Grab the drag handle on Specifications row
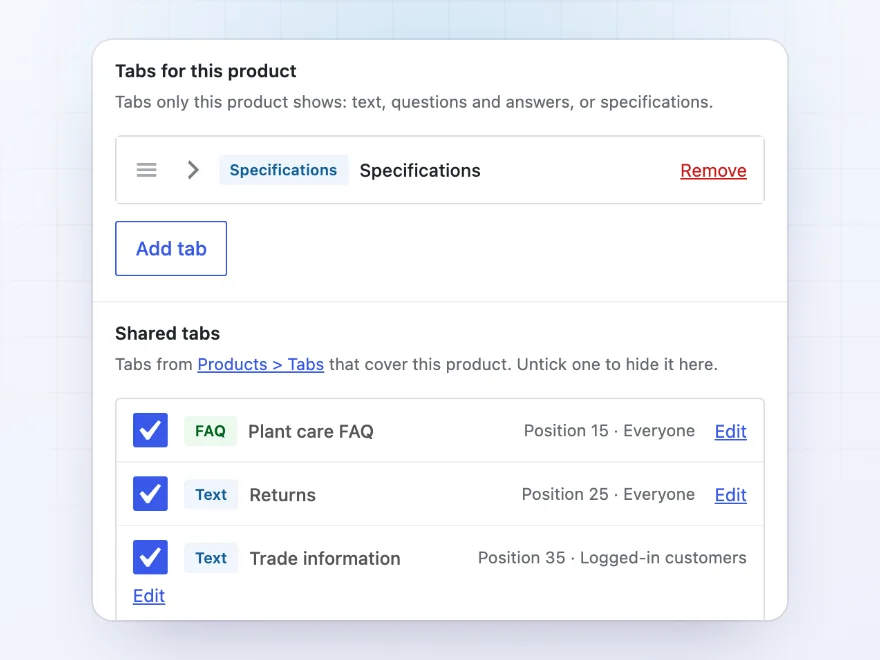Screen dimensions: 880x660 point(146,169)
